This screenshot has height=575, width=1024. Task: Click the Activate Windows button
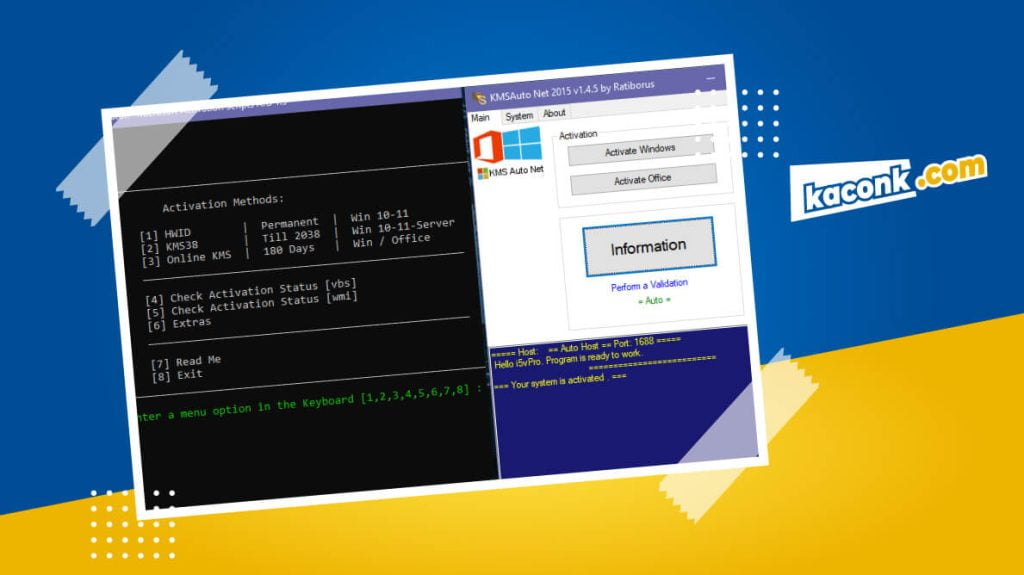(x=640, y=150)
